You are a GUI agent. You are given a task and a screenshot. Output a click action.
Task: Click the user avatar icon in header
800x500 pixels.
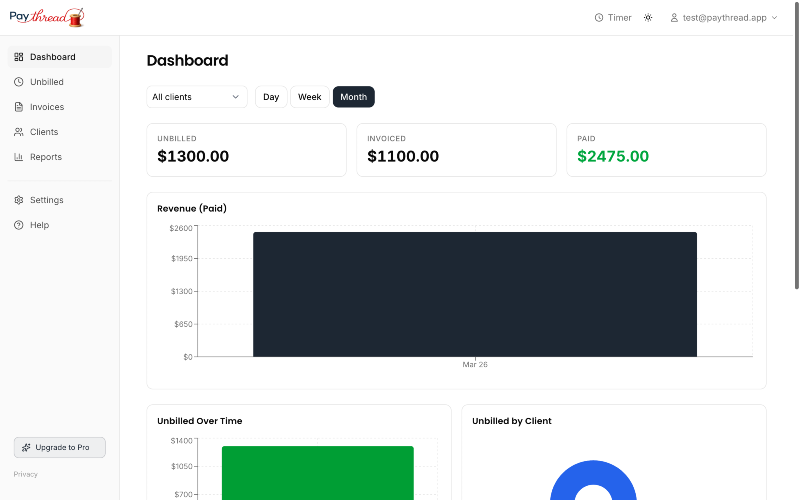tap(674, 18)
